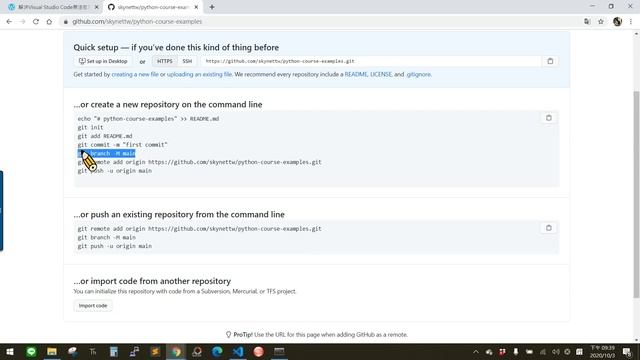
Task: Switch to the skynettw/python-course-examples tab
Action: (x=153, y=7)
